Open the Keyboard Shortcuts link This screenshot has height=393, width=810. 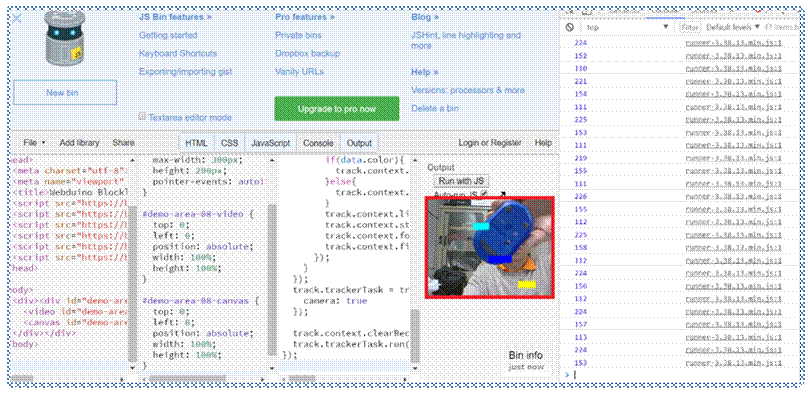[x=178, y=54]
